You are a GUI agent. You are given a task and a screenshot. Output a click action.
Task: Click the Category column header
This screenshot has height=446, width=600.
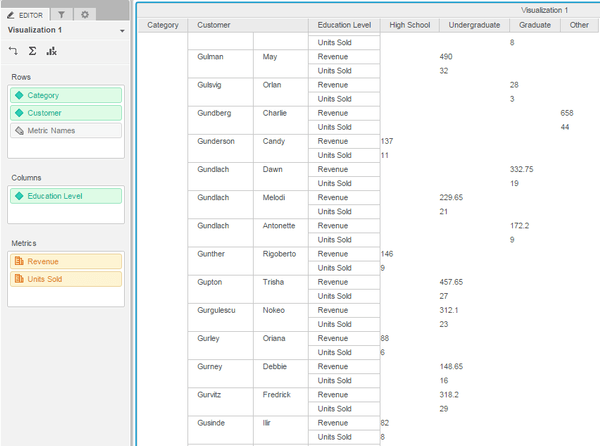[163, 25]
